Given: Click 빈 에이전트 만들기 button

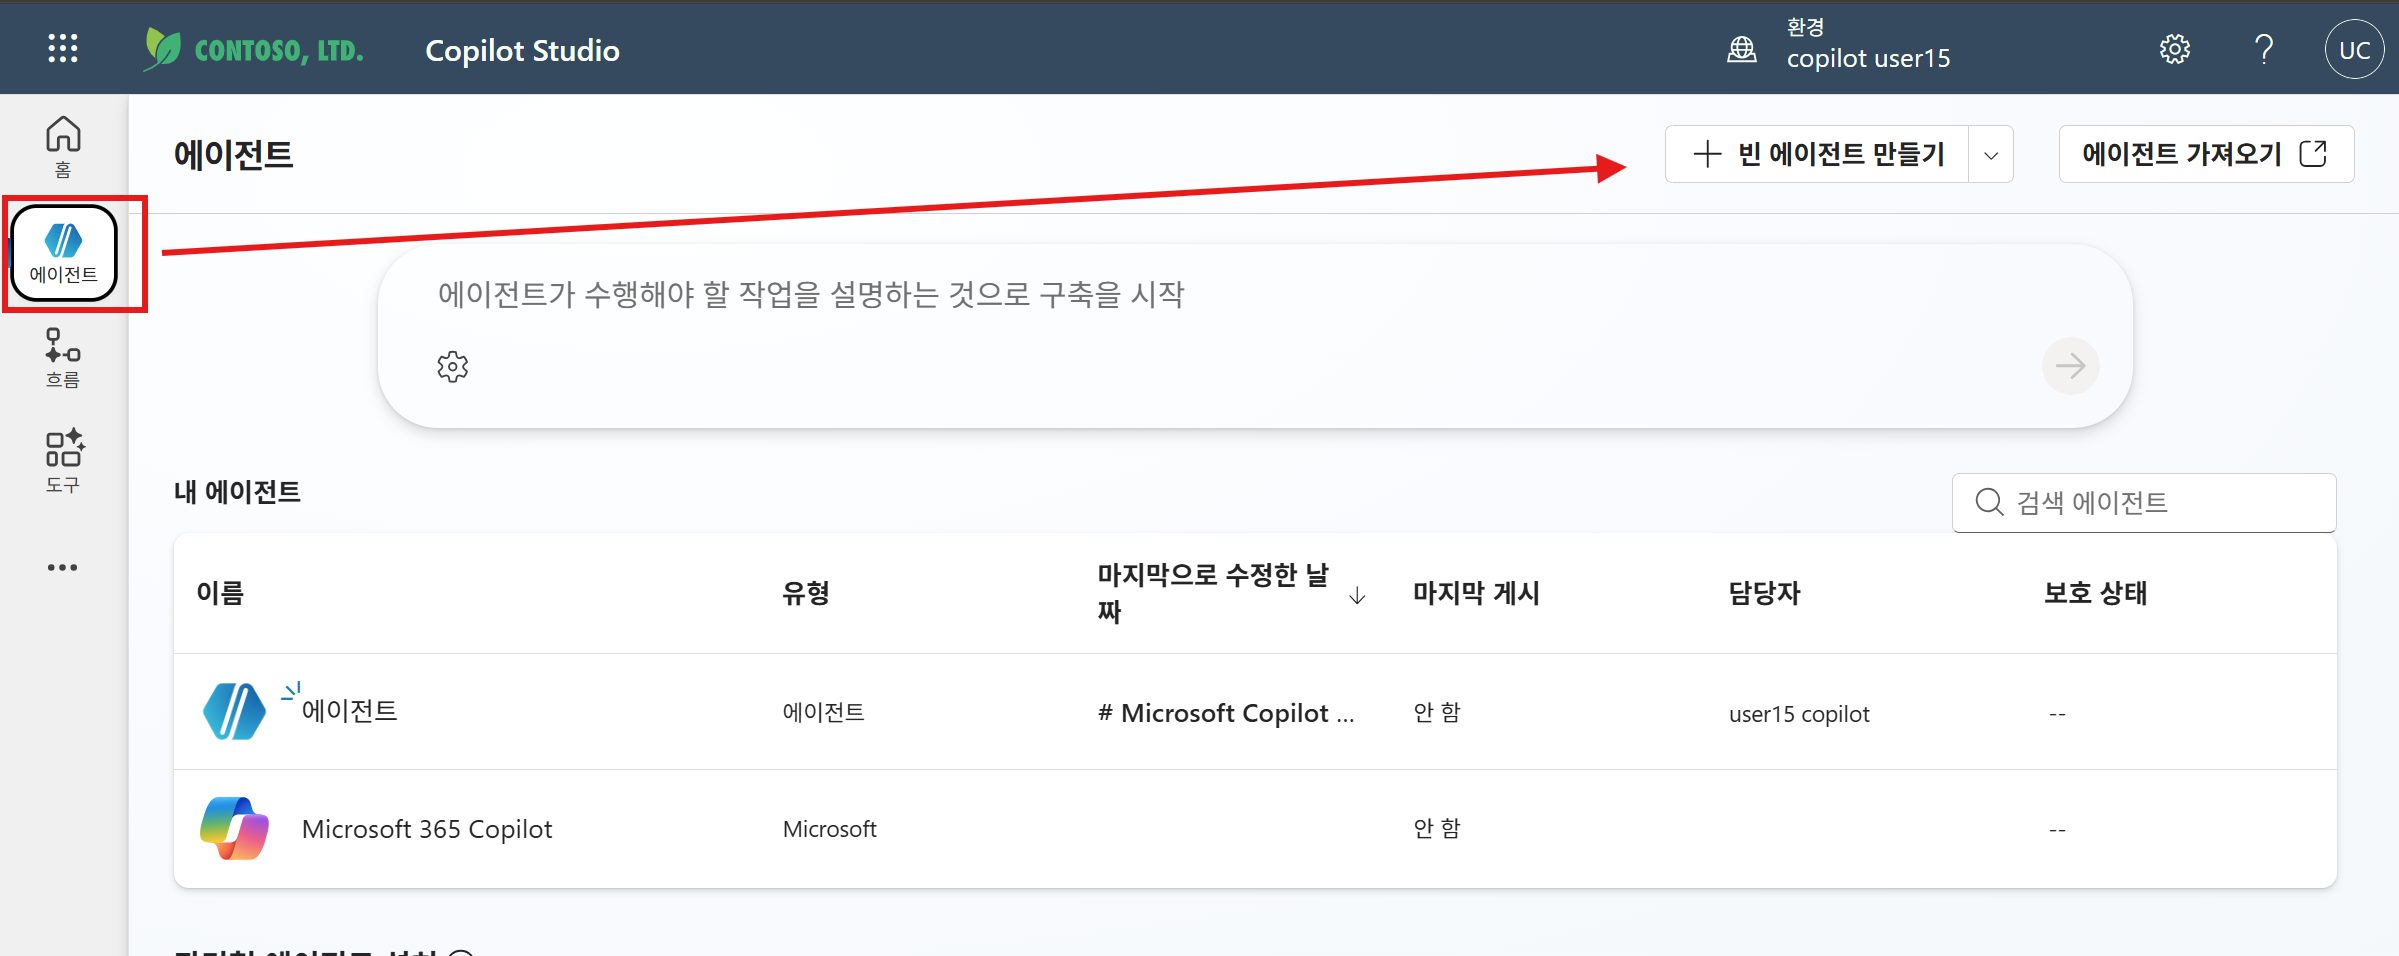Looking at the screenshot, I should pos(1817,154).
